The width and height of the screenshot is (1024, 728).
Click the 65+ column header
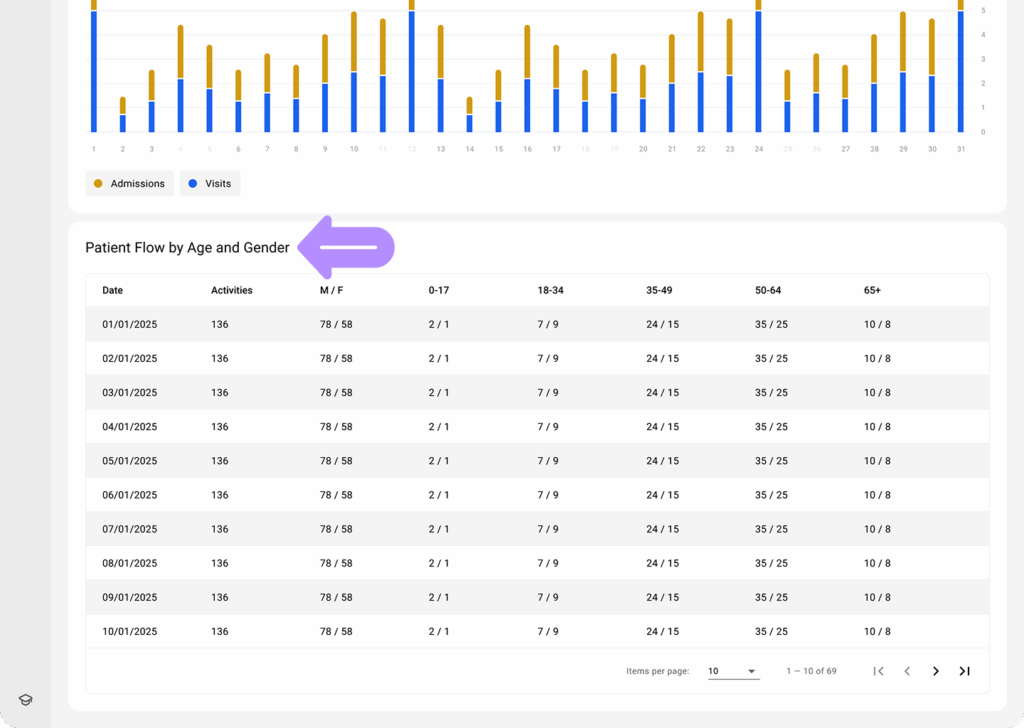873,290
